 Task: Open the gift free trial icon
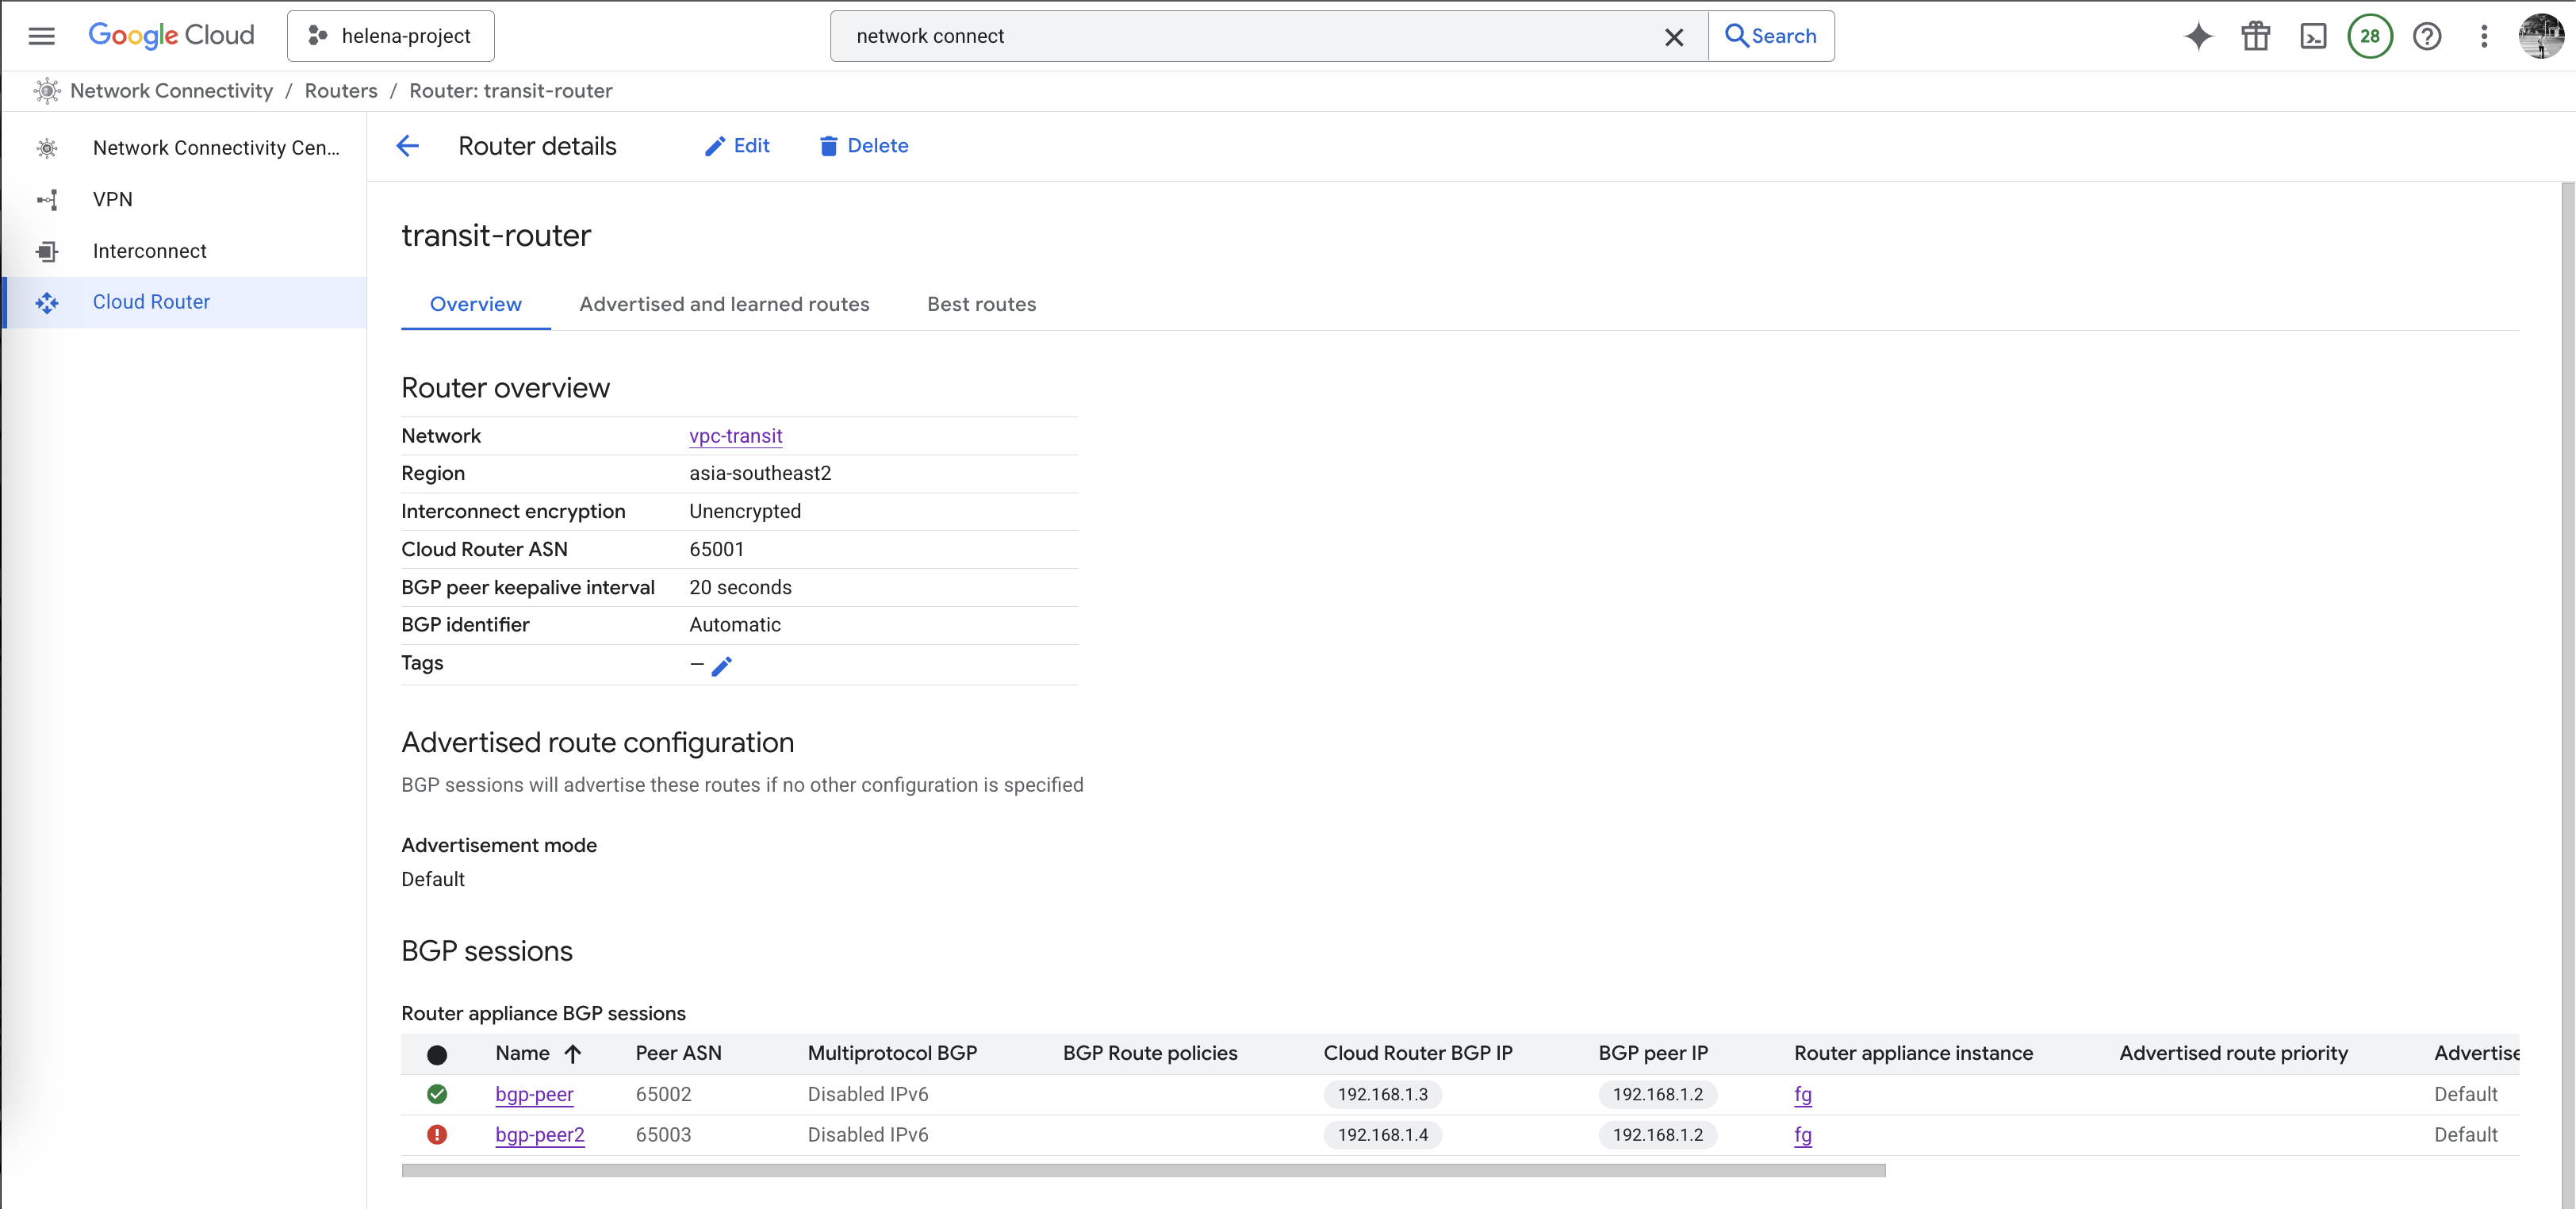point(2255,36)
